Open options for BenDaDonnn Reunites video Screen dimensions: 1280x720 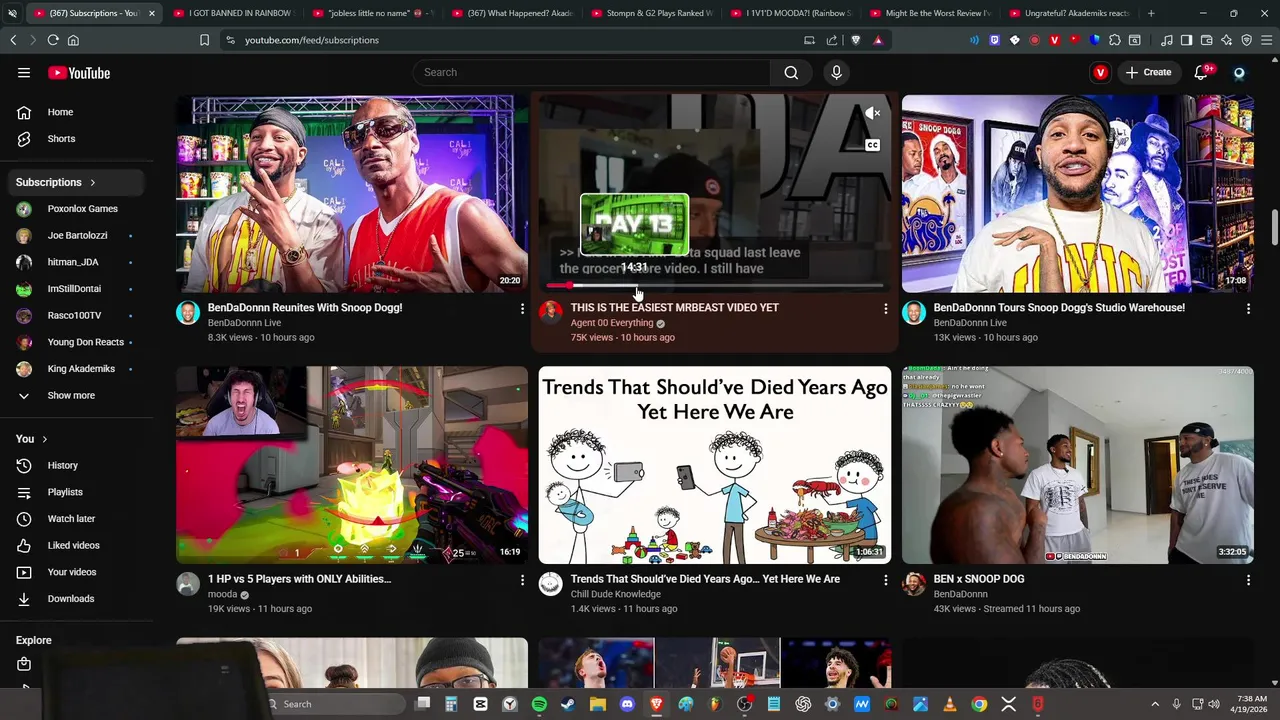pyautogui.click(x=522, y=309)
